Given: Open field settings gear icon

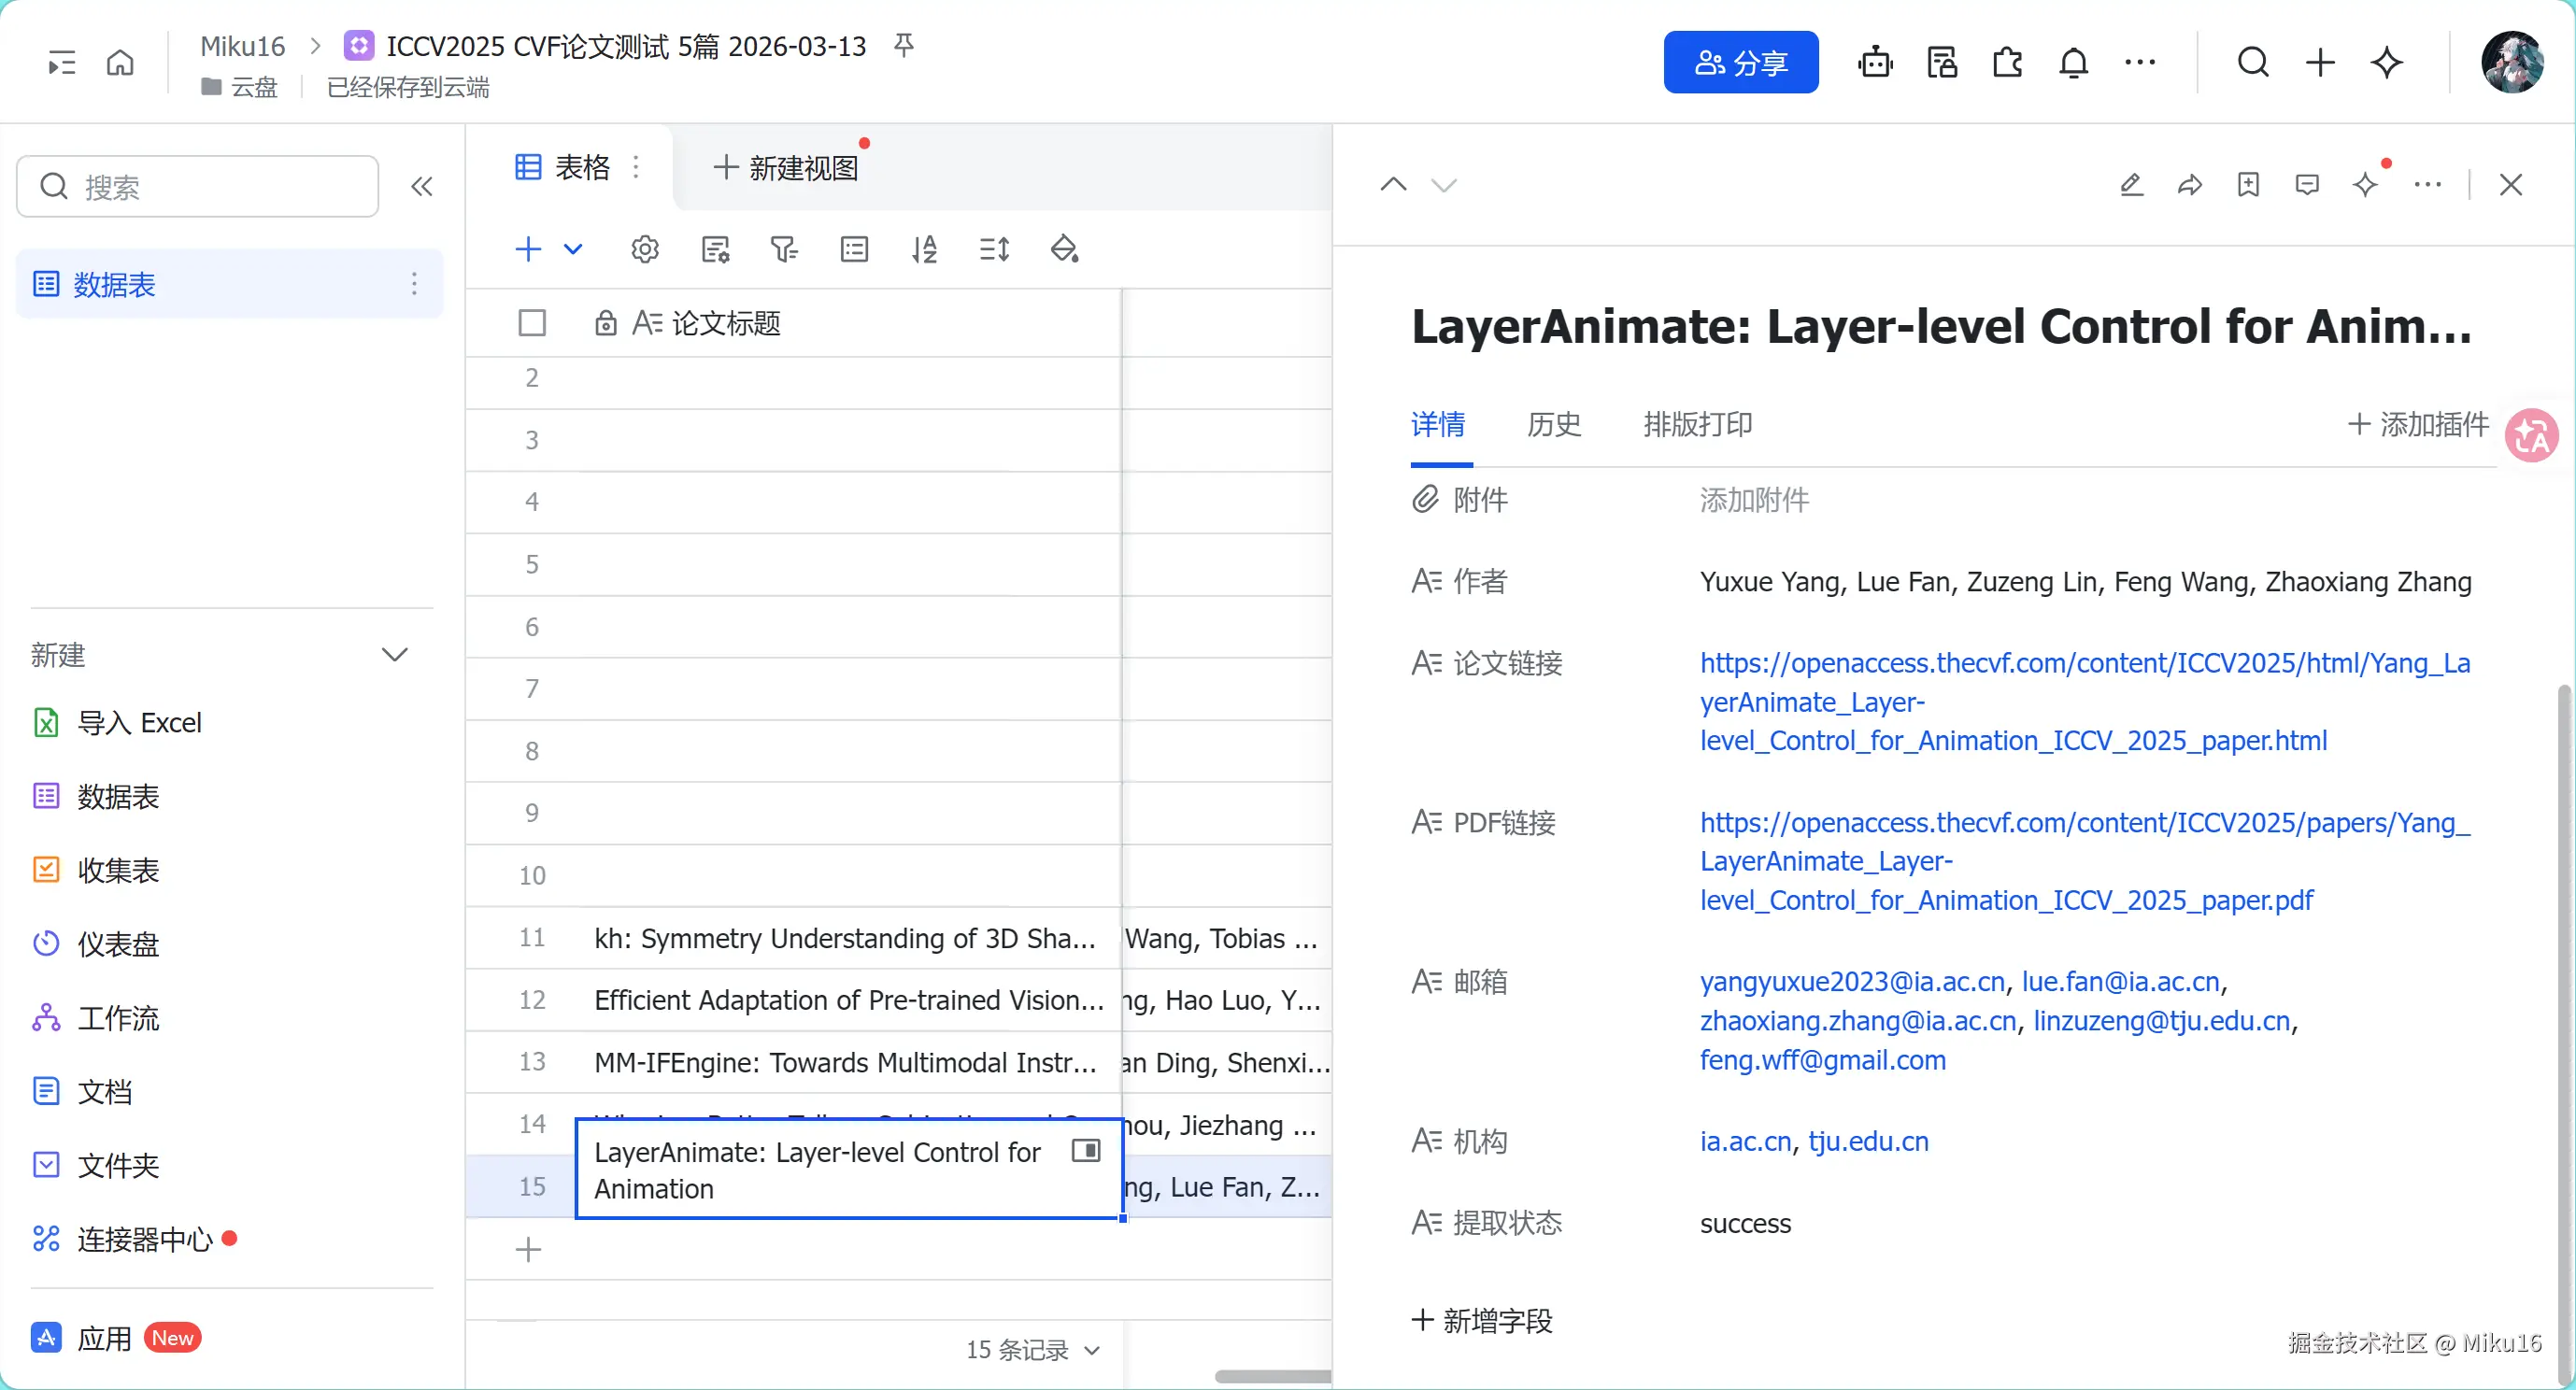Looking at the screenshot, I should 645,249.
